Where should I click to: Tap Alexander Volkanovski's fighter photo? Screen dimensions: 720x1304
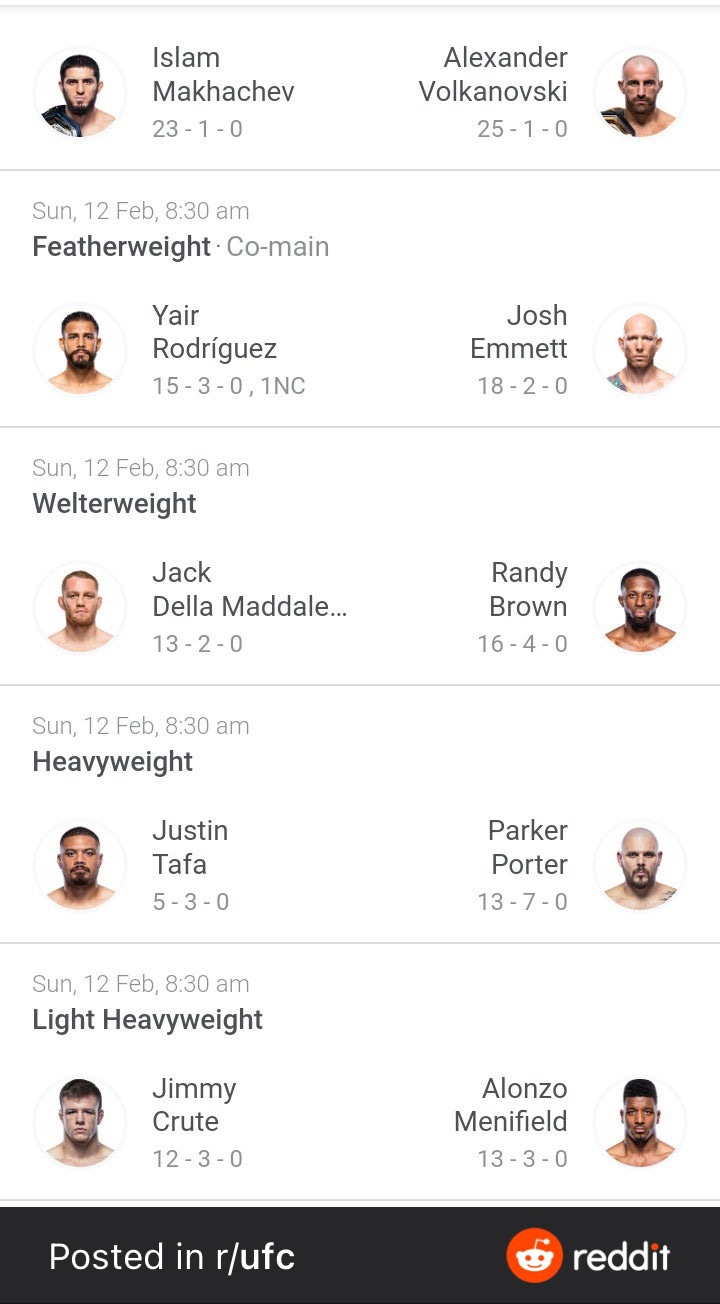click(640, 92)
